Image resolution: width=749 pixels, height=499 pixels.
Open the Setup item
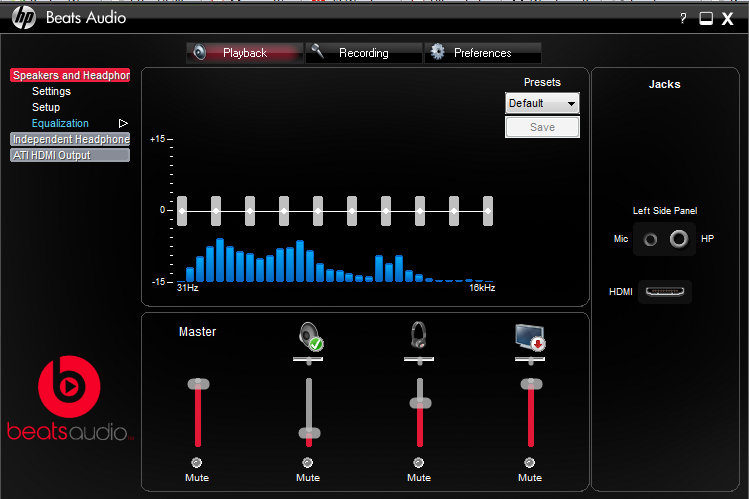(x=46, y=107)
